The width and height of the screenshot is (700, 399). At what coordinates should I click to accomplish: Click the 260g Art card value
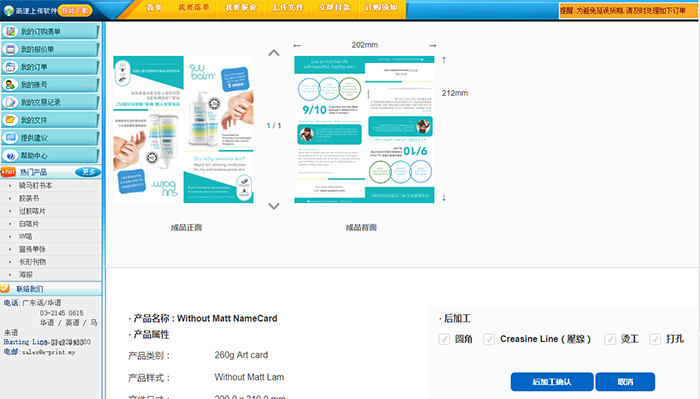pyautogui.click(x=241, y=355)
